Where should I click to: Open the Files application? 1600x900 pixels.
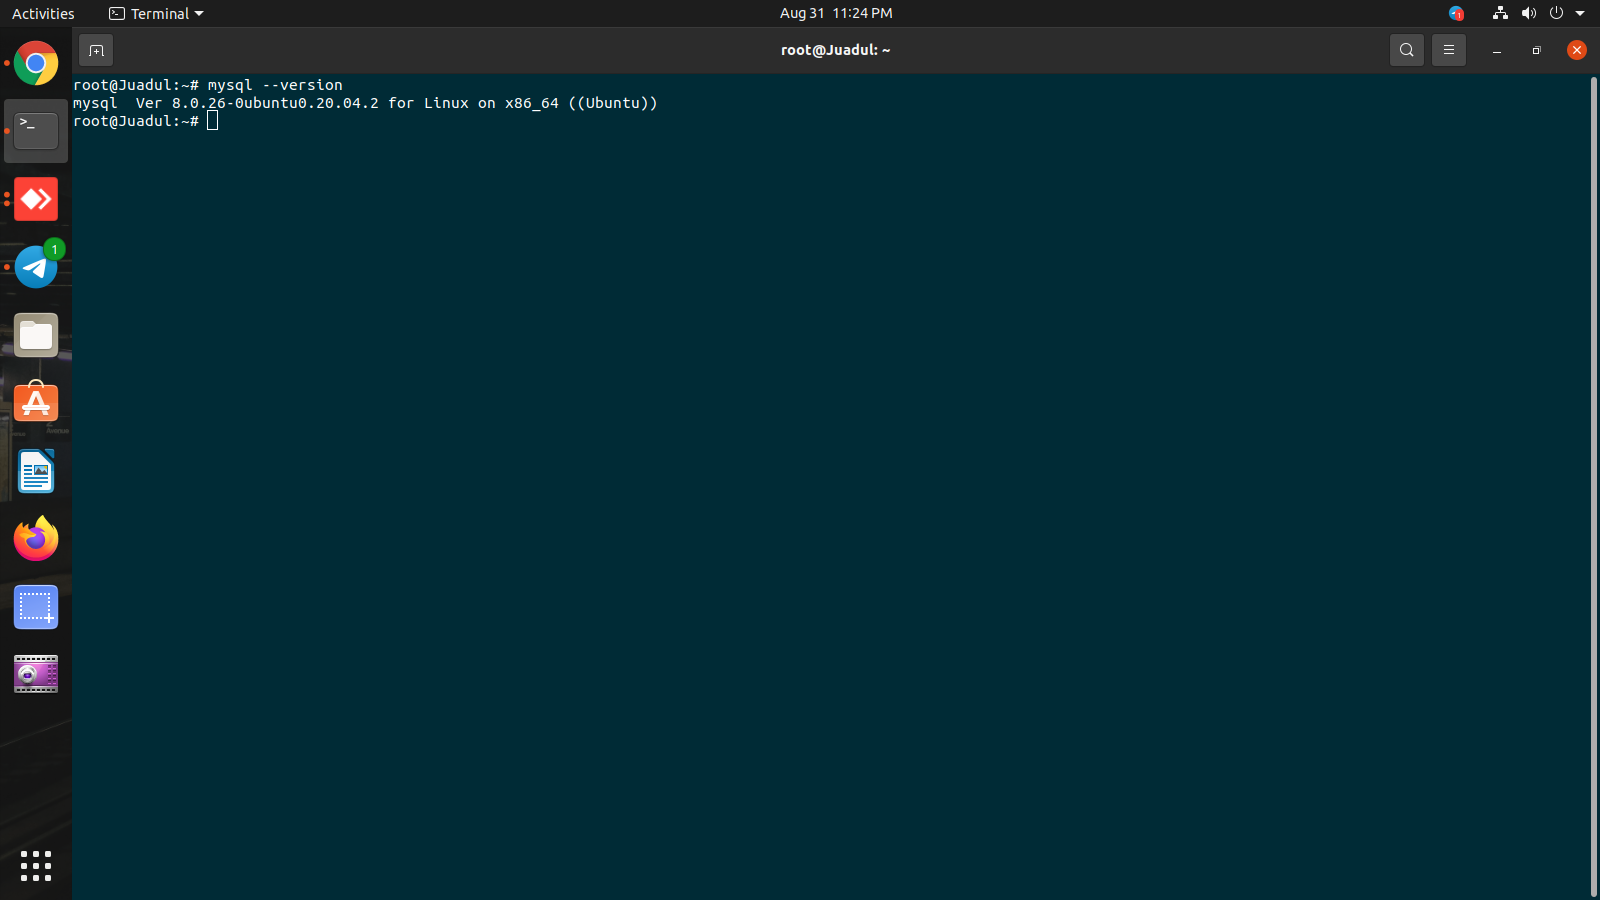pos(36,335)
